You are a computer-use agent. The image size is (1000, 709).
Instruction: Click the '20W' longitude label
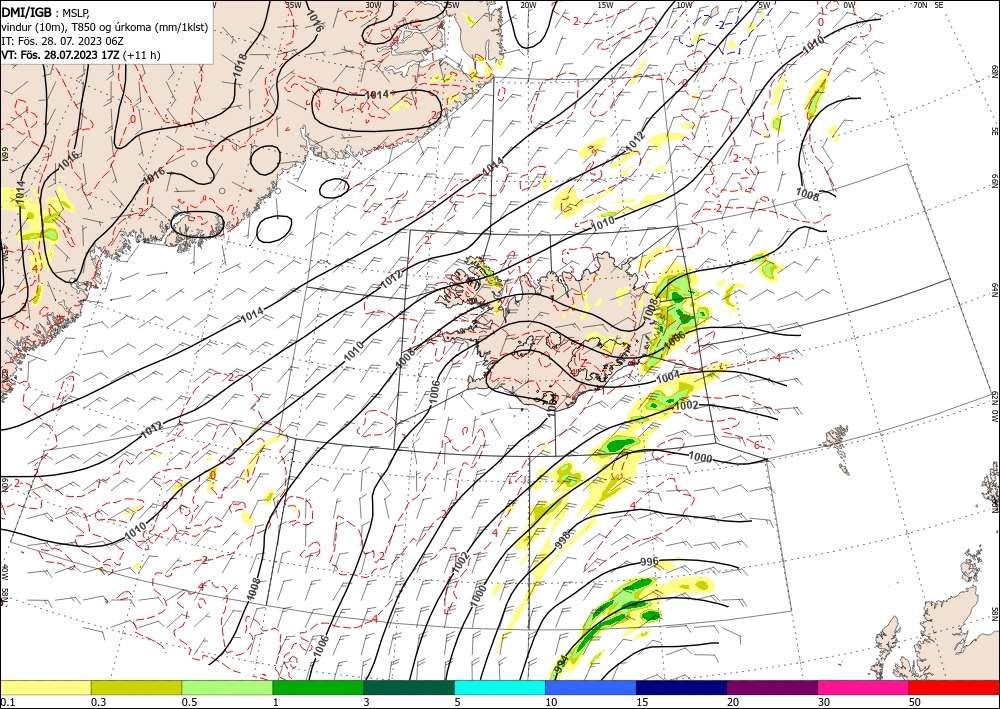(528, 5)
